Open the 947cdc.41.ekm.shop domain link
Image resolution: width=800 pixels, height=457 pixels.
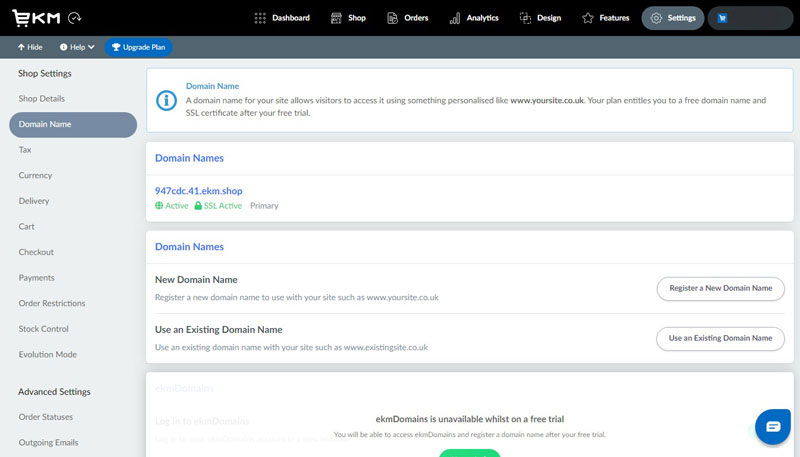click(198, 191)
